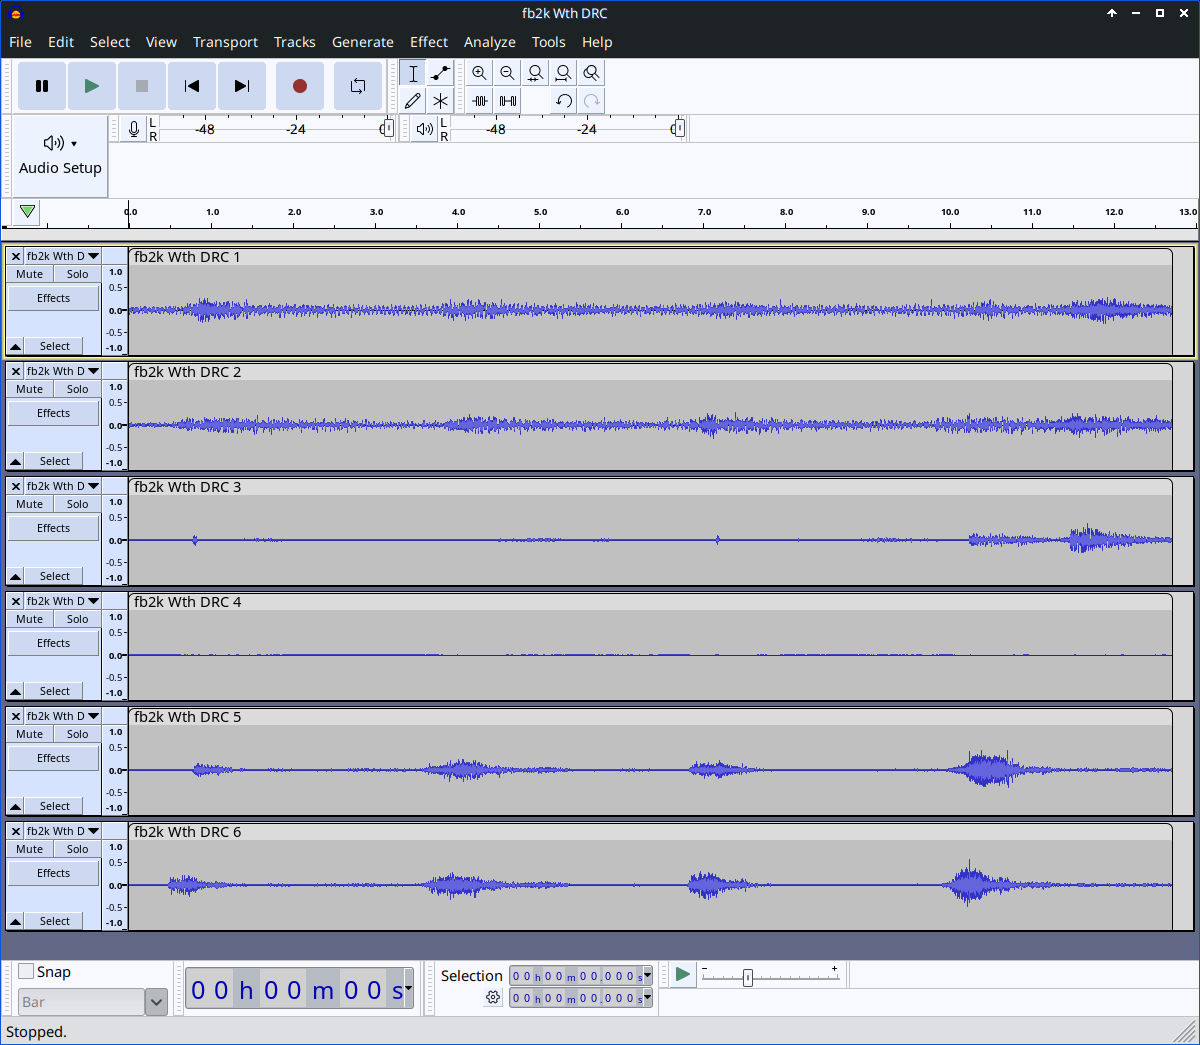Open the File menu

pos(20,42)
